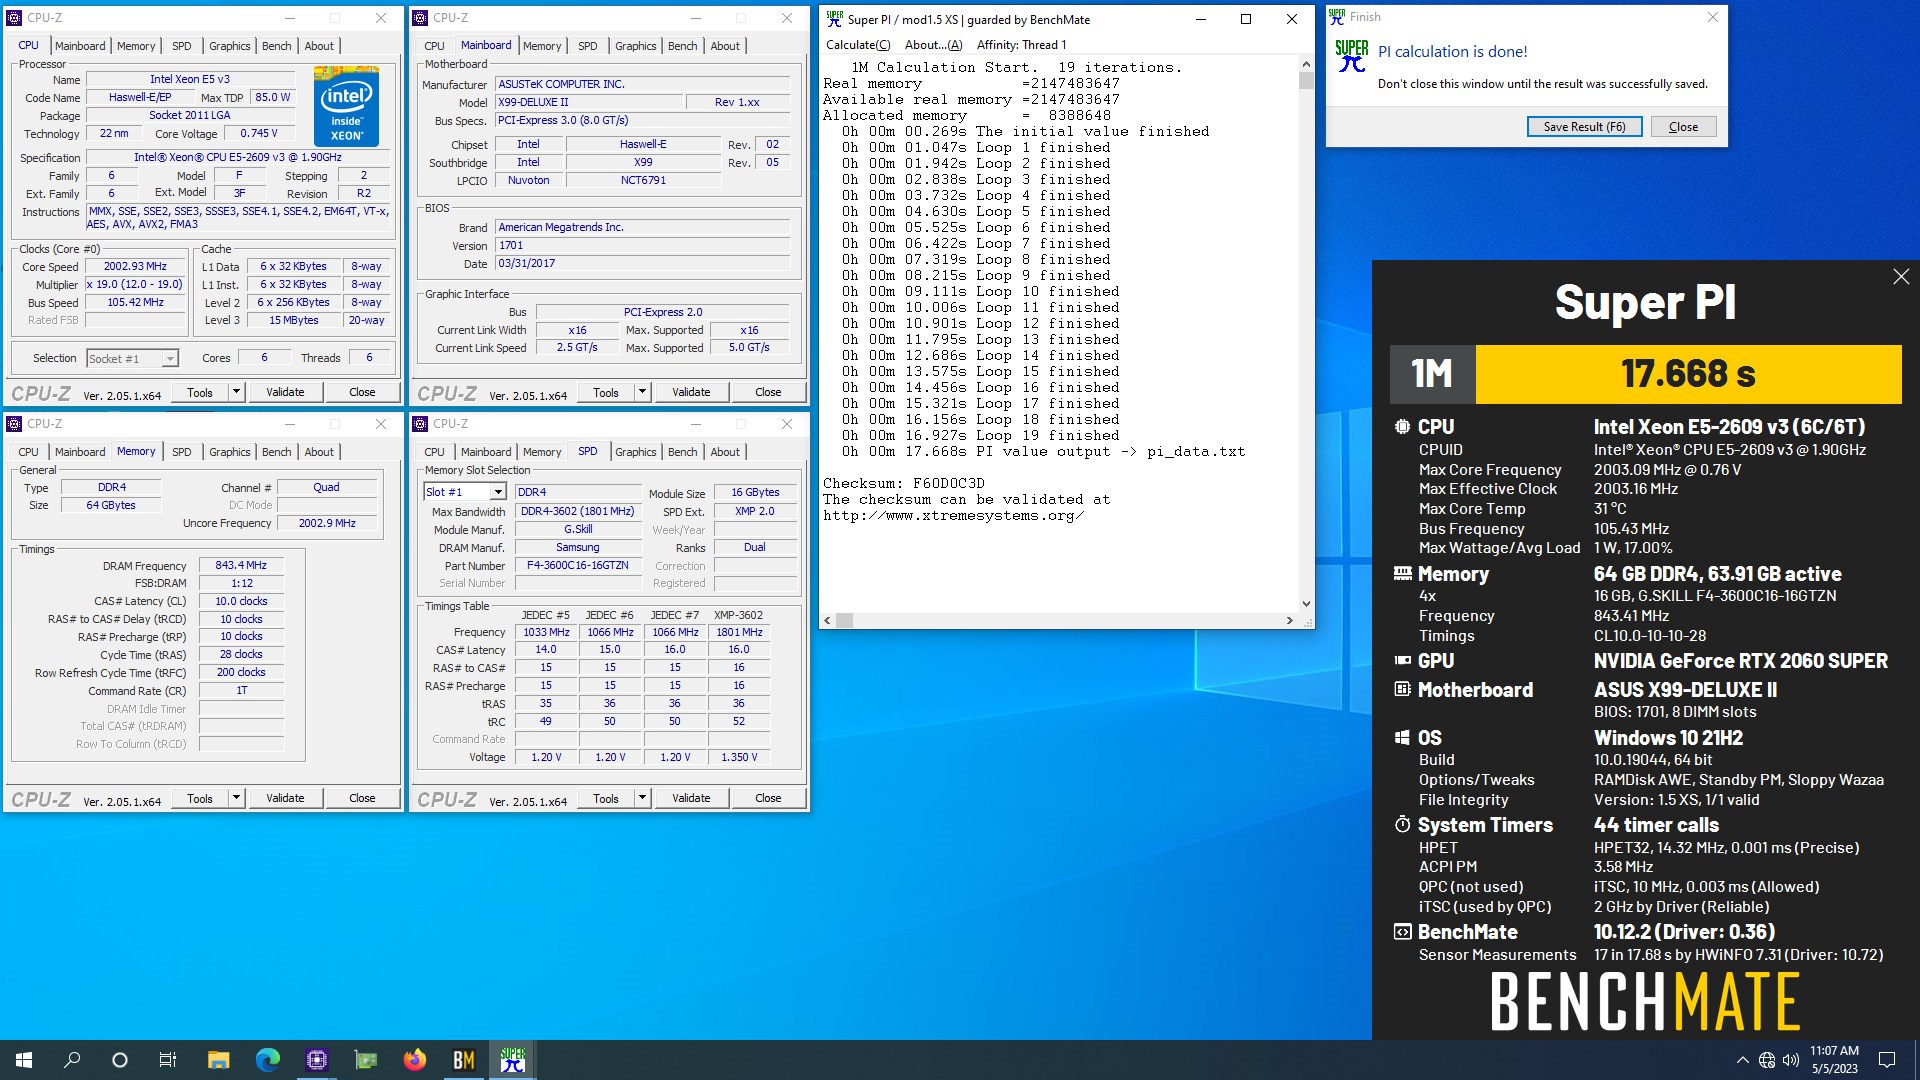
Task: Click Super PI window title icon
Action: 835,19
